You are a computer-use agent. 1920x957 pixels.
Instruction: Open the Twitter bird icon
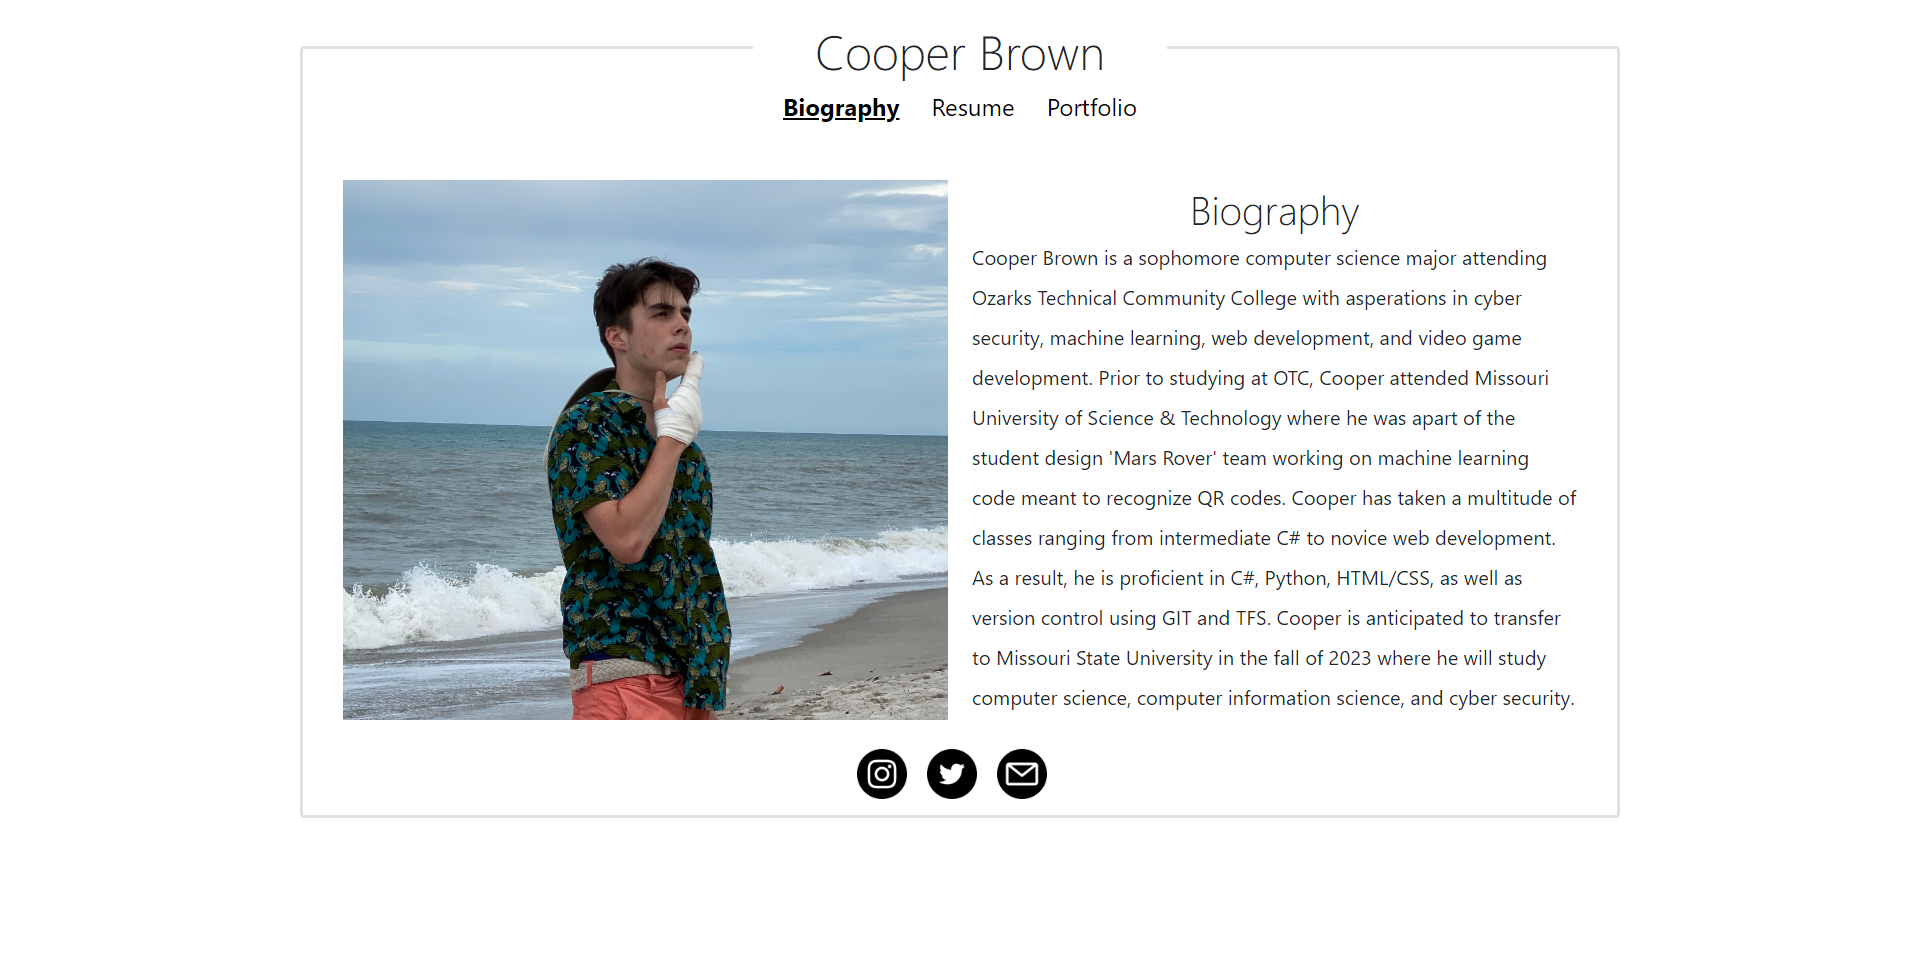pyautogui.click(x=952, y=774)
